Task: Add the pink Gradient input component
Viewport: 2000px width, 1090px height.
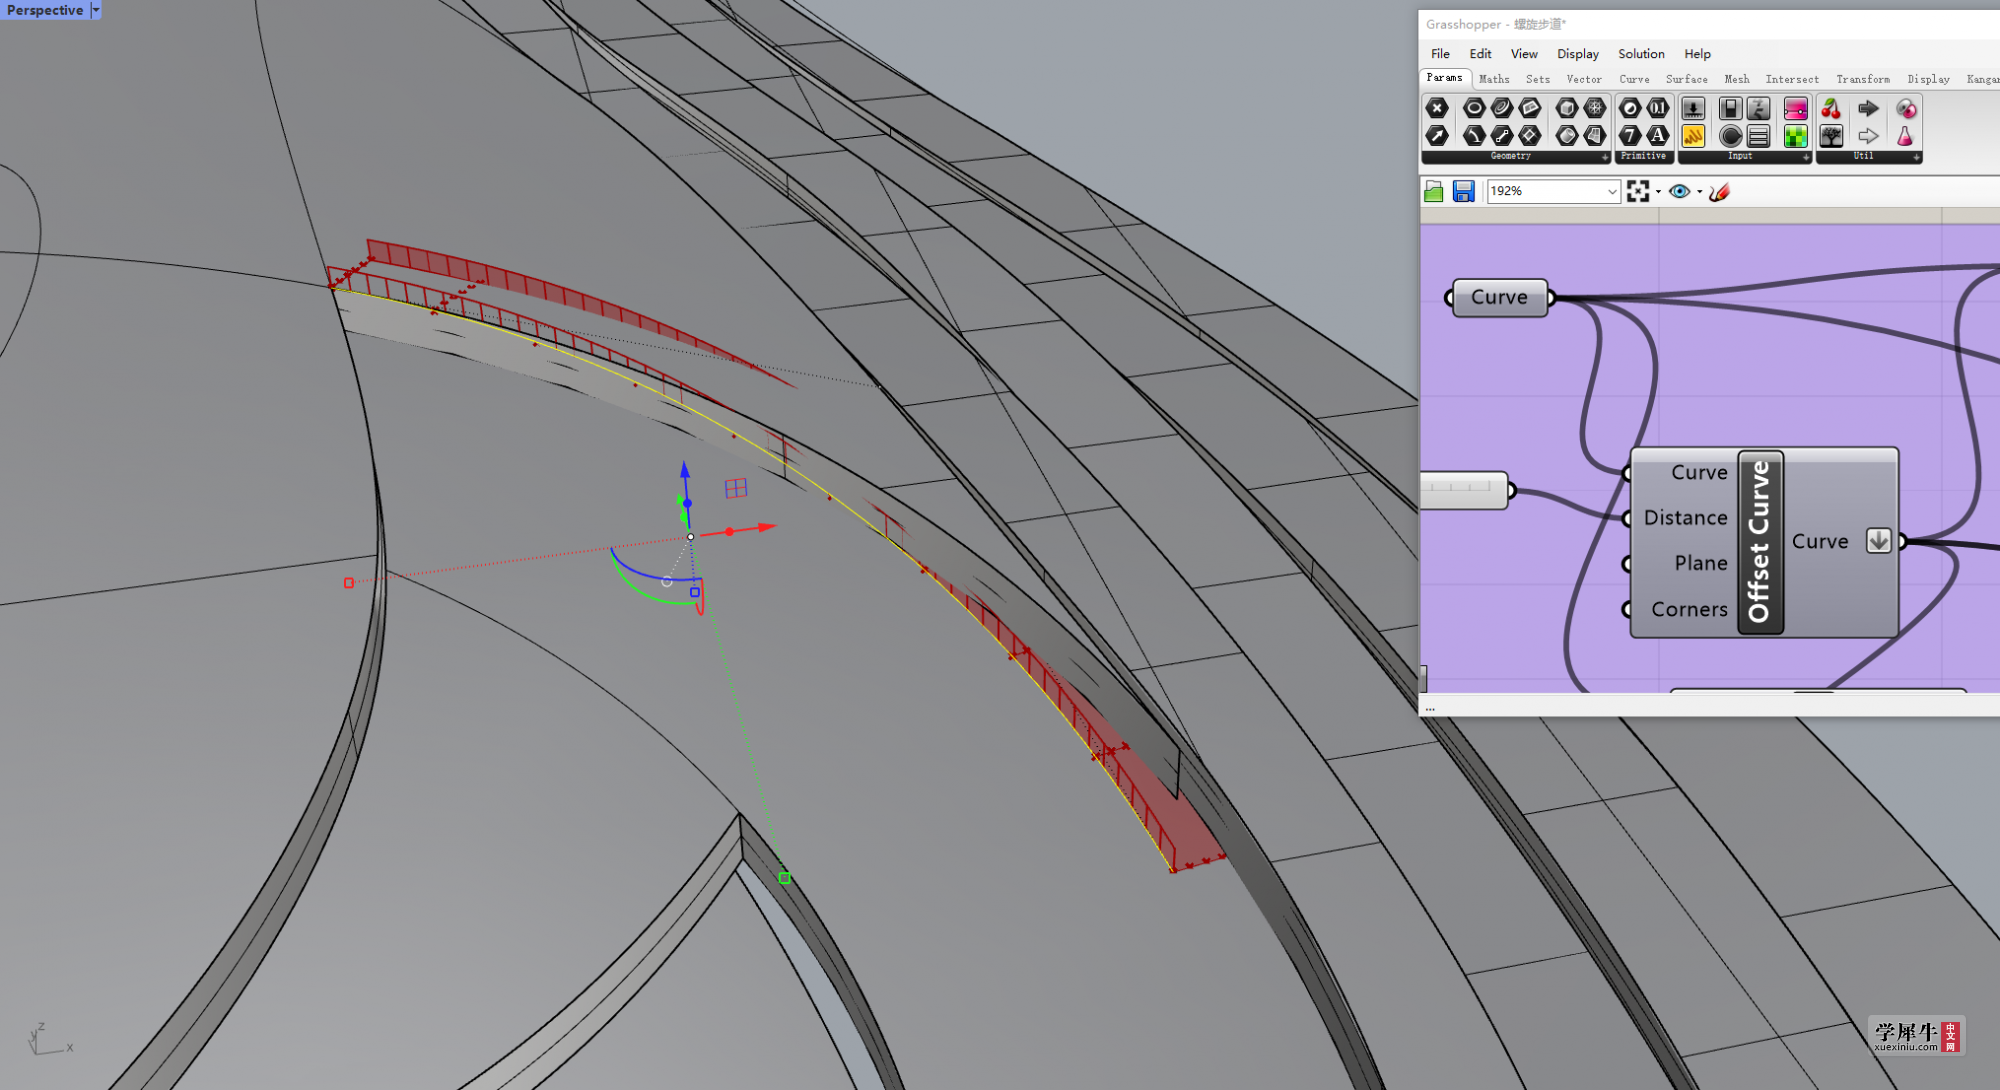Action: coord(1795,108)
